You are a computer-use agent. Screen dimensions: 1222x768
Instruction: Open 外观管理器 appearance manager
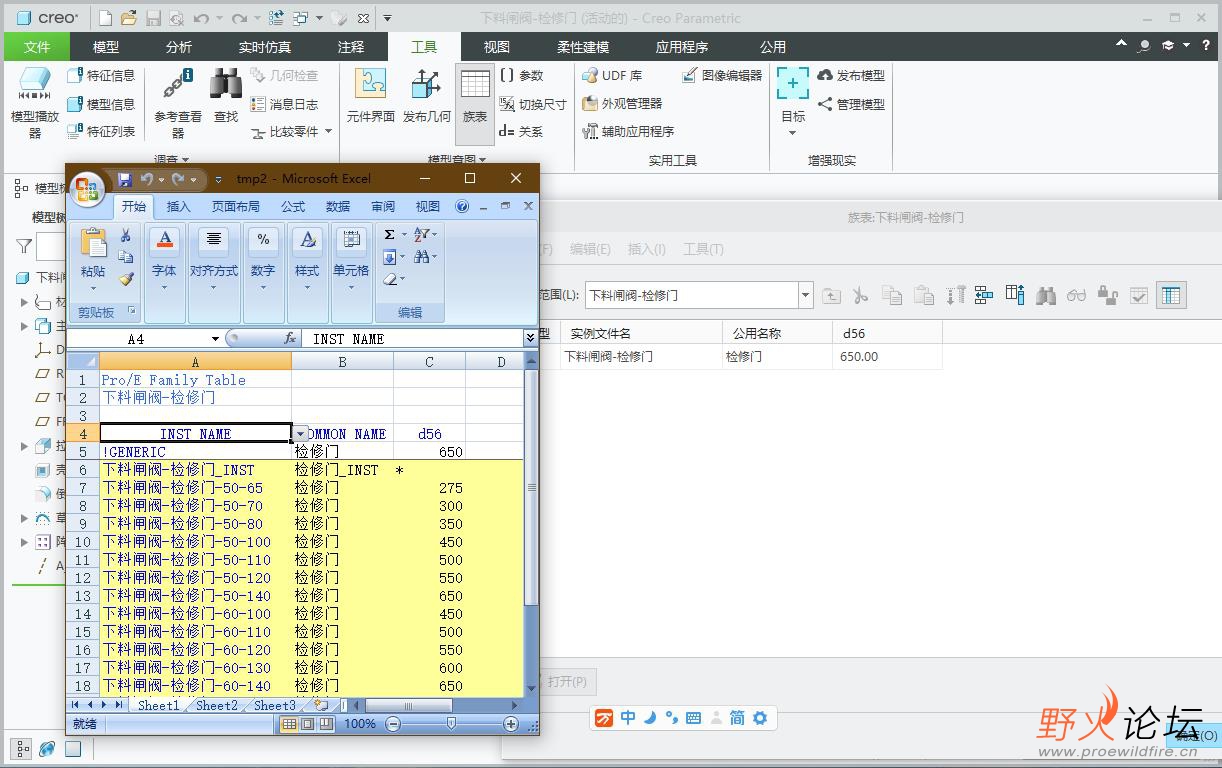(622, 103)
